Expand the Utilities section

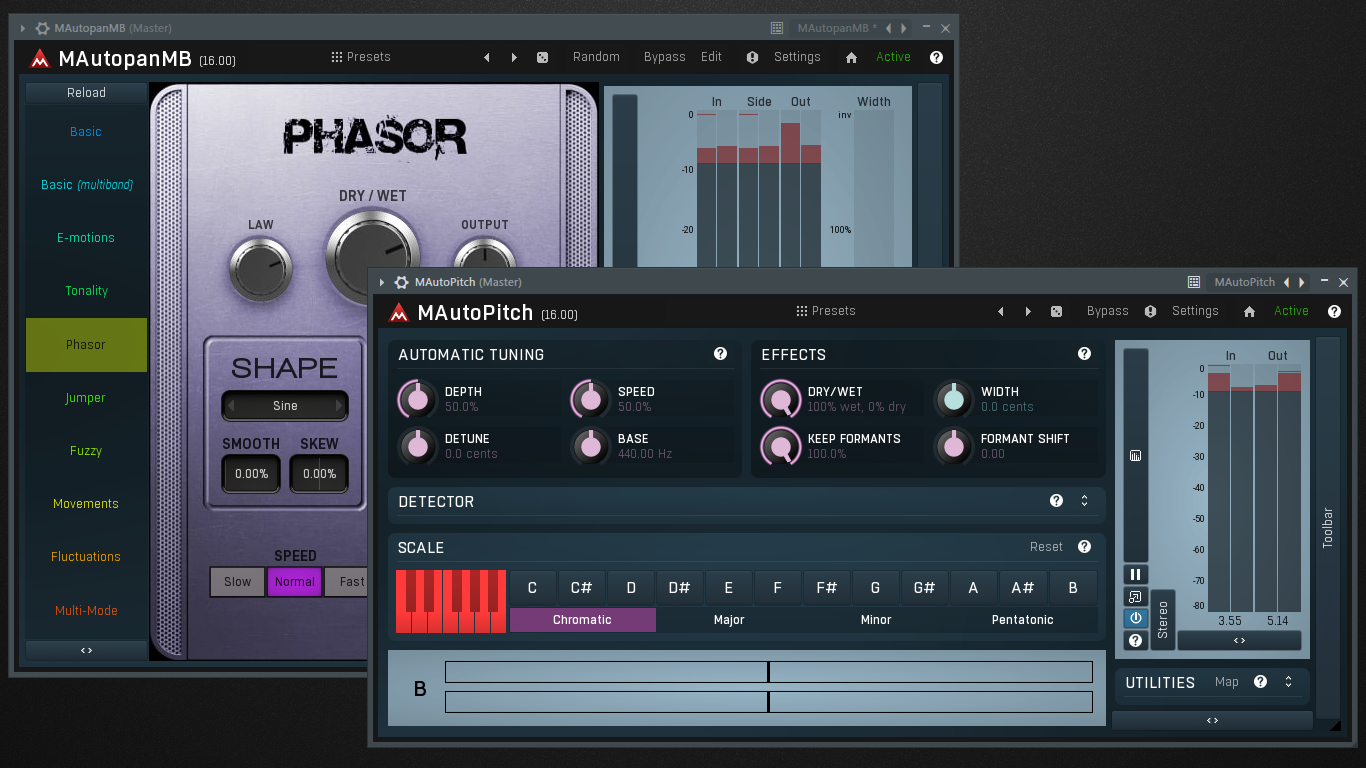click(x=1288, y=682)
